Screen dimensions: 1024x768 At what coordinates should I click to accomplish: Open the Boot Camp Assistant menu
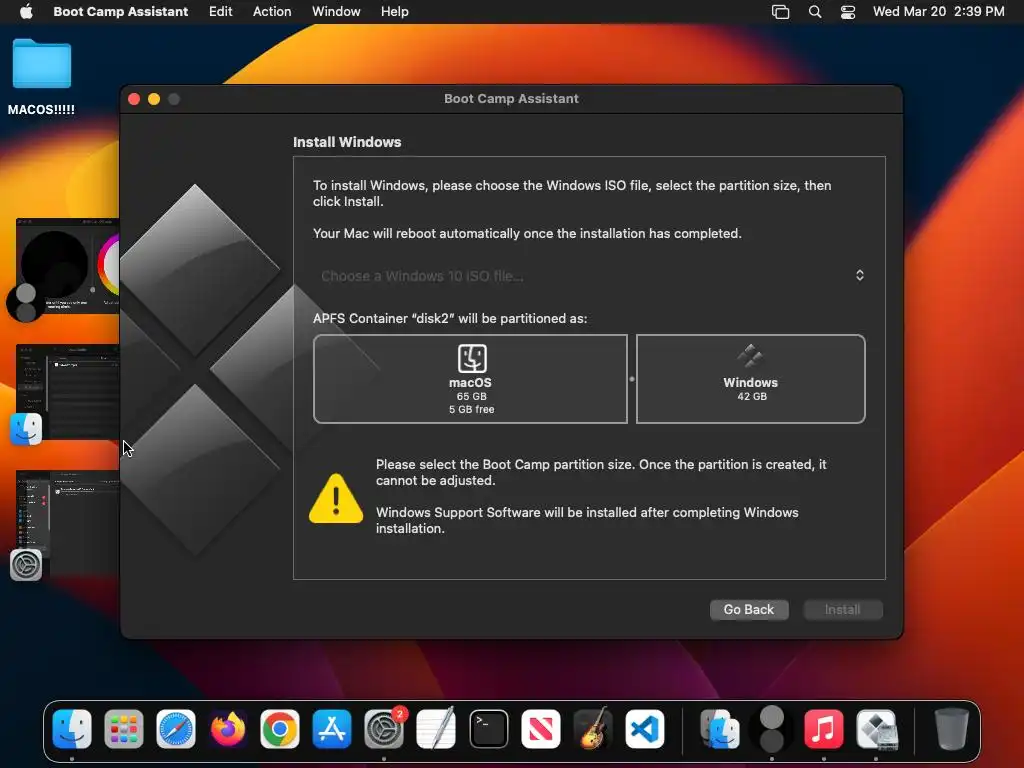(121, 11)
